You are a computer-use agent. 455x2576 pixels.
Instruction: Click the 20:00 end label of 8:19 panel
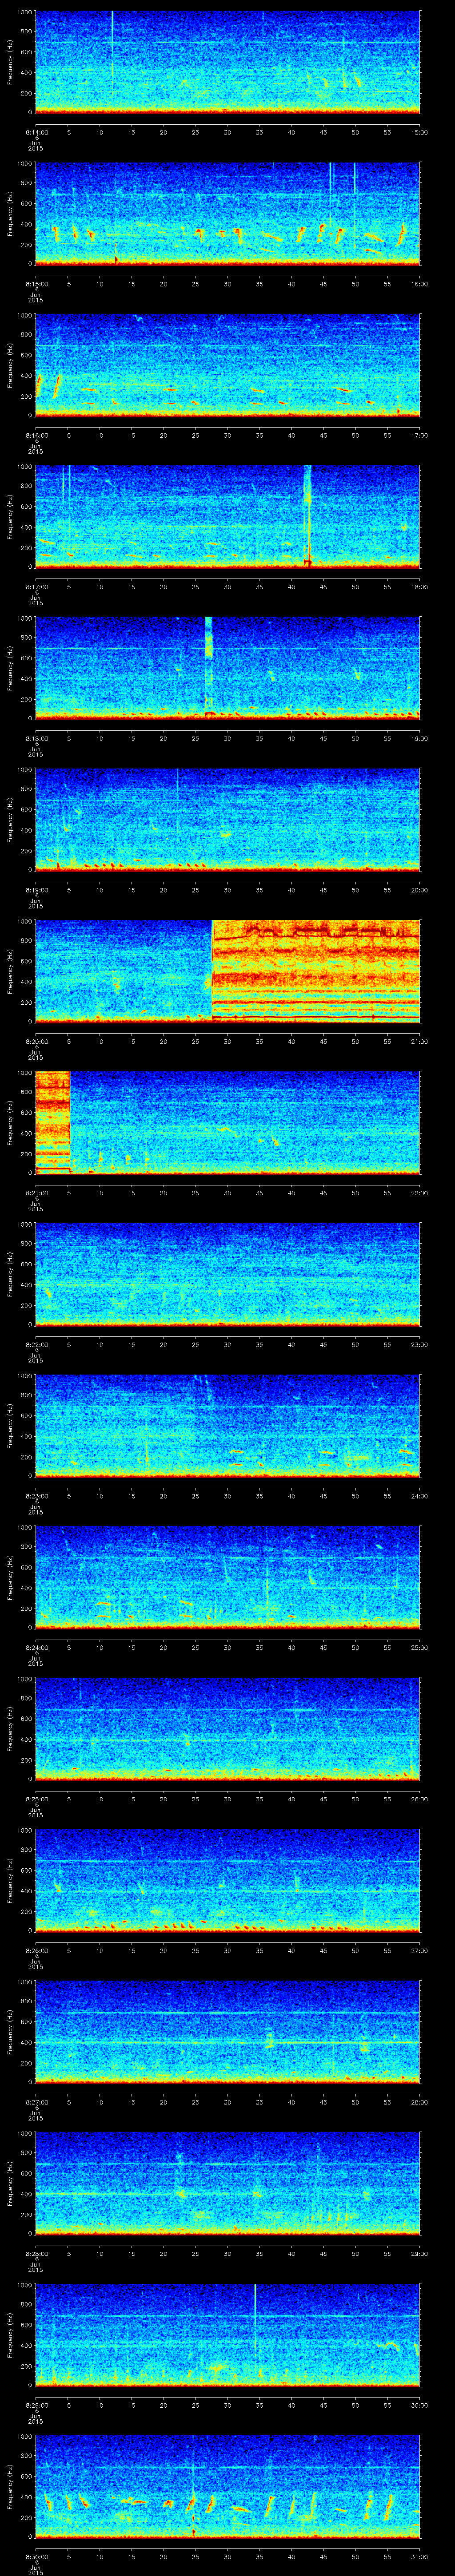pyautogui.click(x=420, y=890)
